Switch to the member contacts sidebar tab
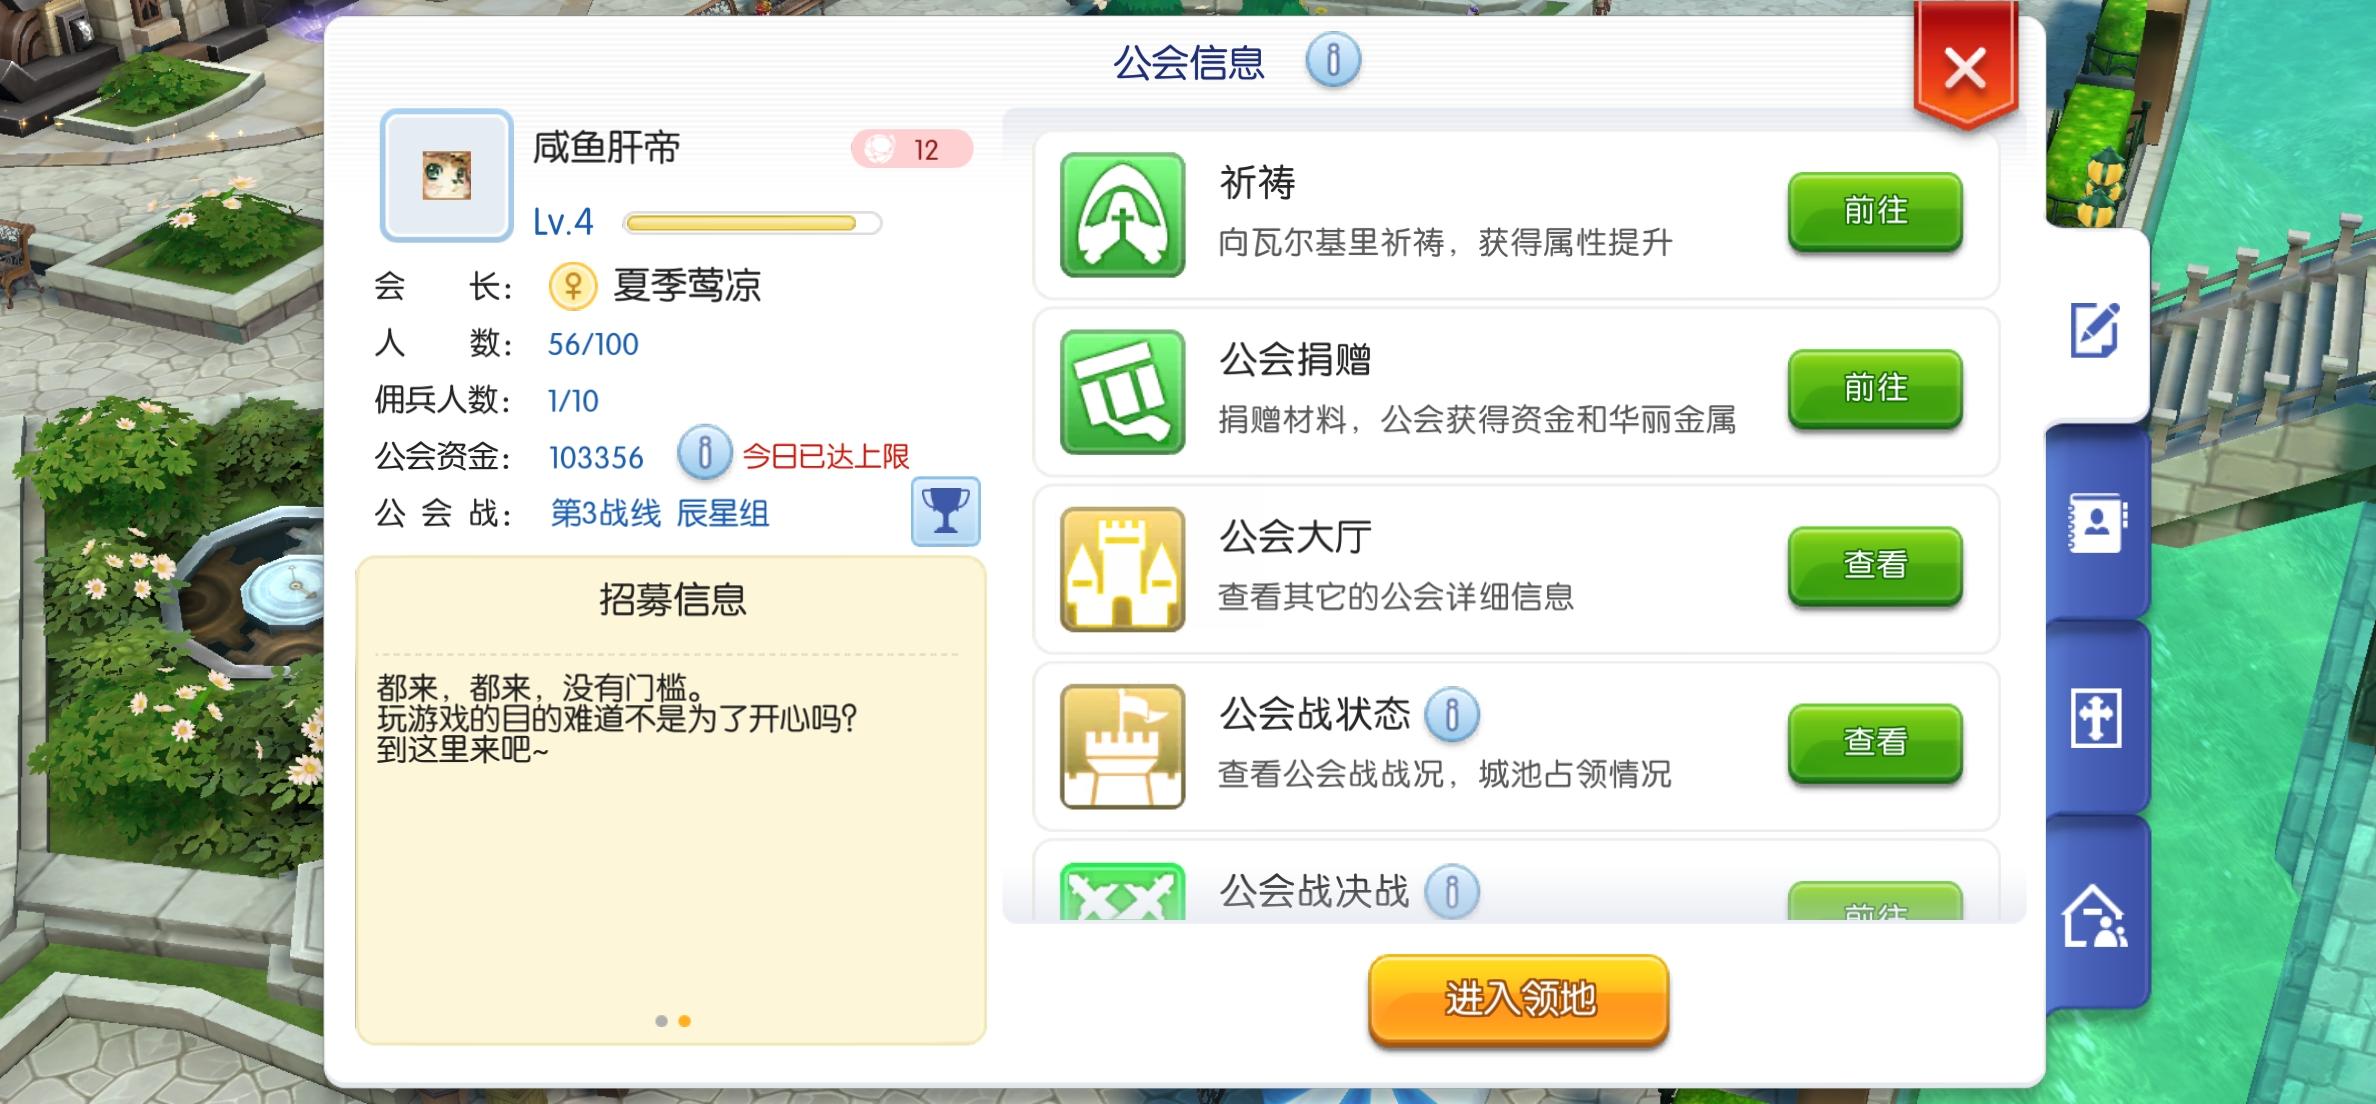Viewport: 2376px width, 1104px height. coord(2097,523)
